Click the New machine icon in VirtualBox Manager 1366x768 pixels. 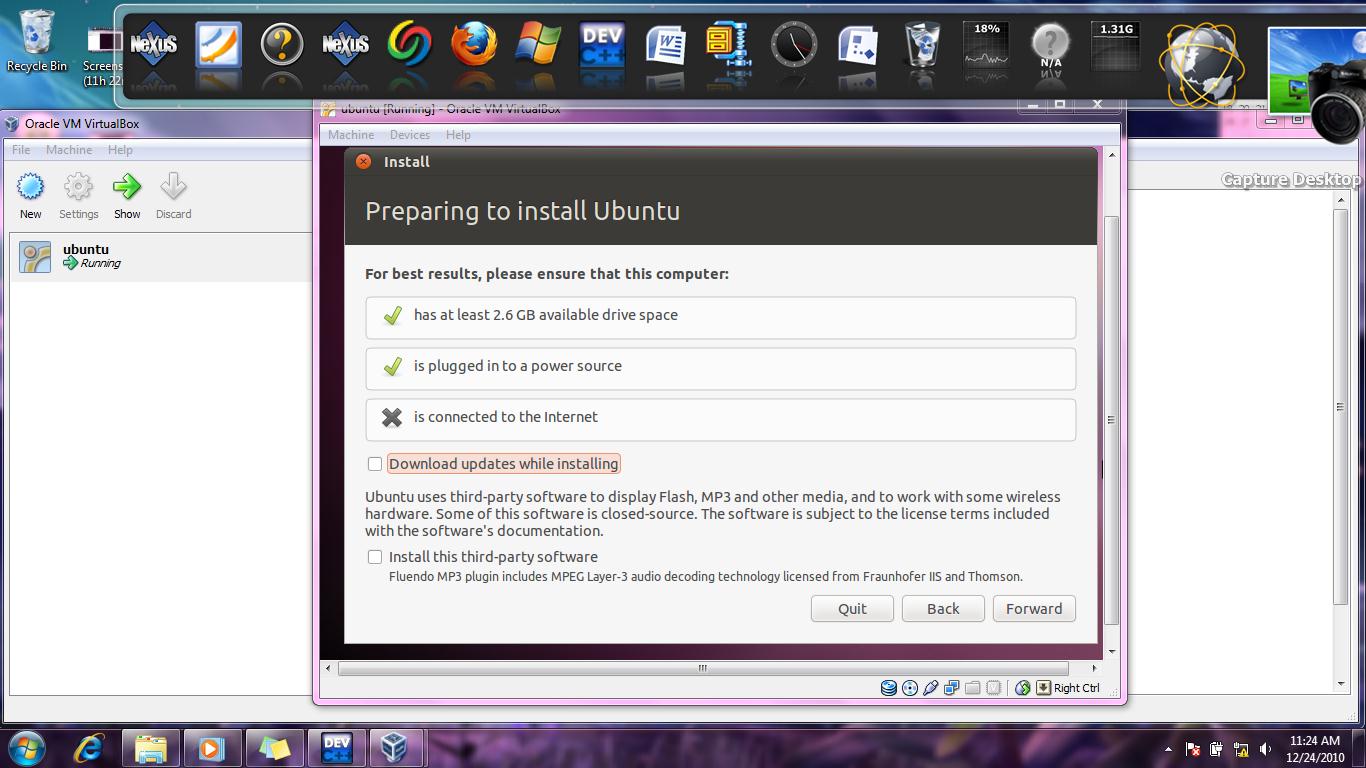pos(31,187)
